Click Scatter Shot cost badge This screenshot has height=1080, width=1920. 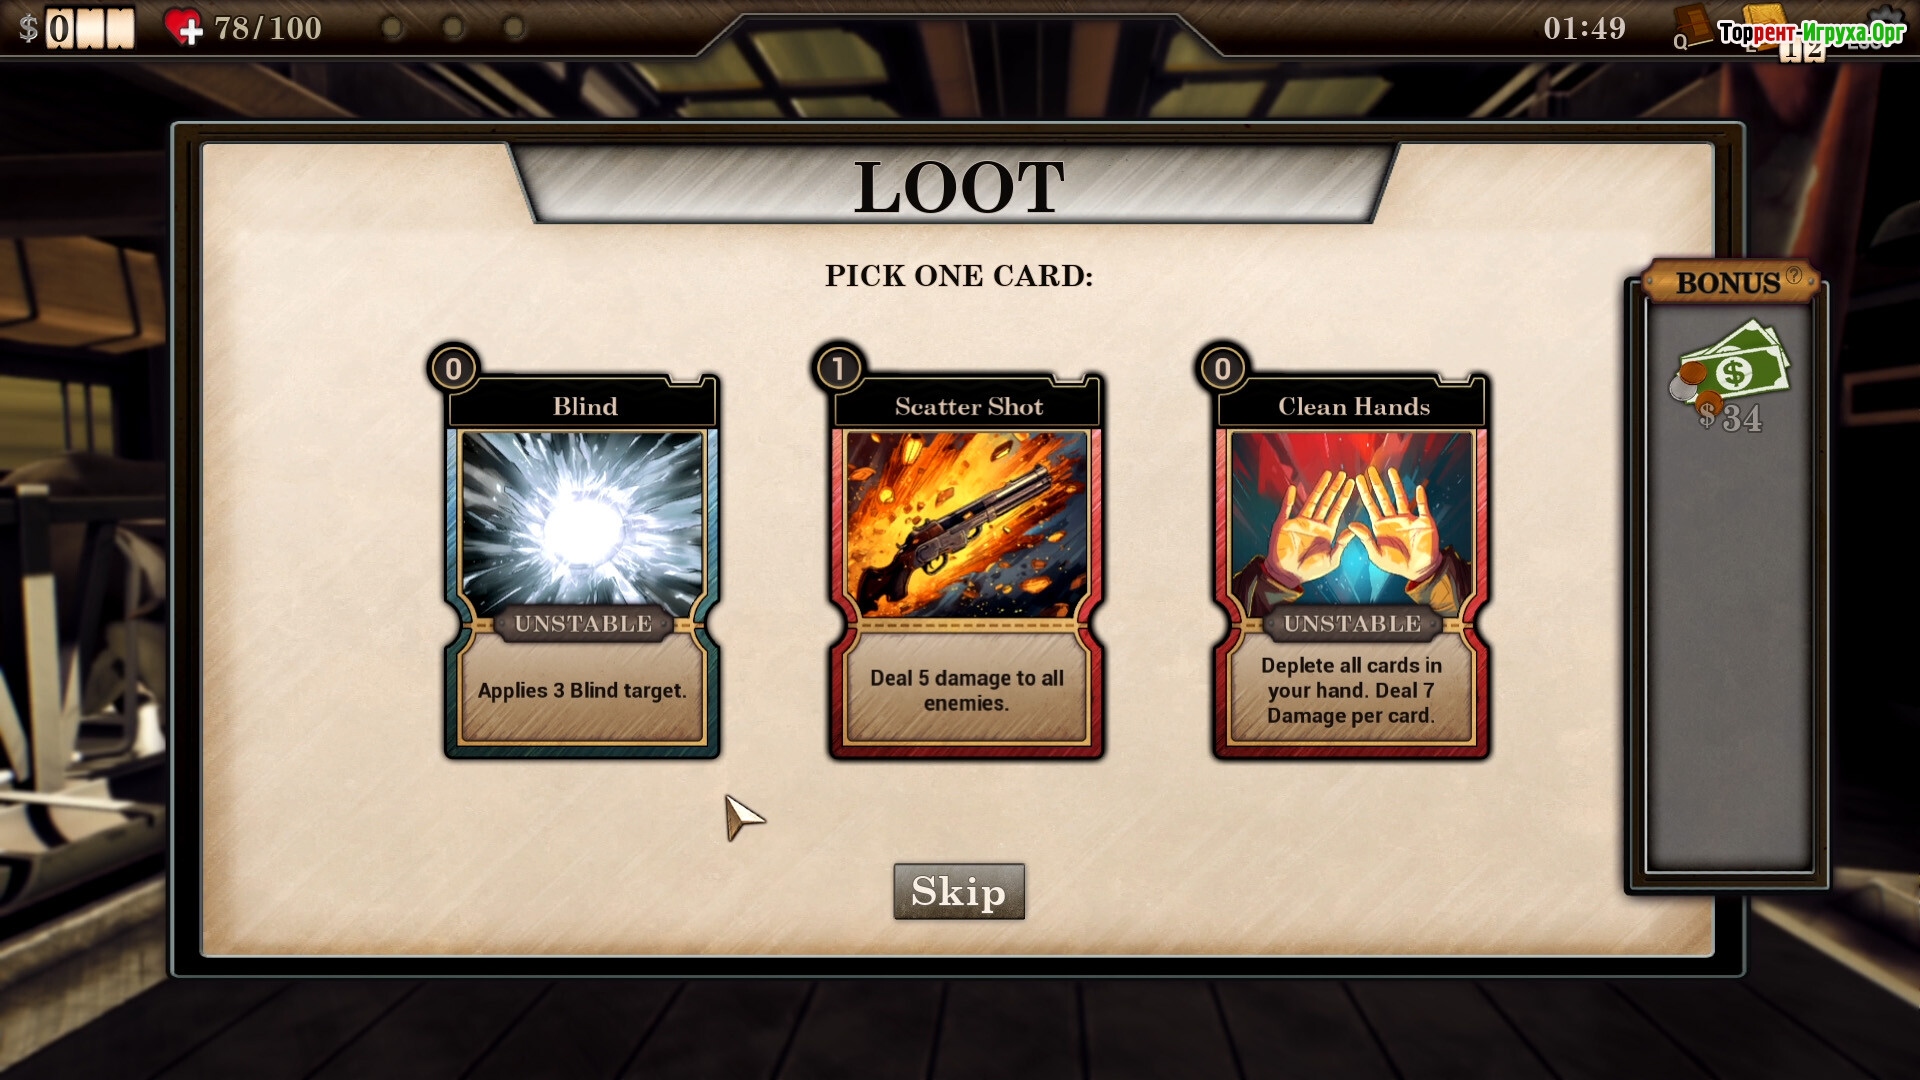[x=839, y=369]
